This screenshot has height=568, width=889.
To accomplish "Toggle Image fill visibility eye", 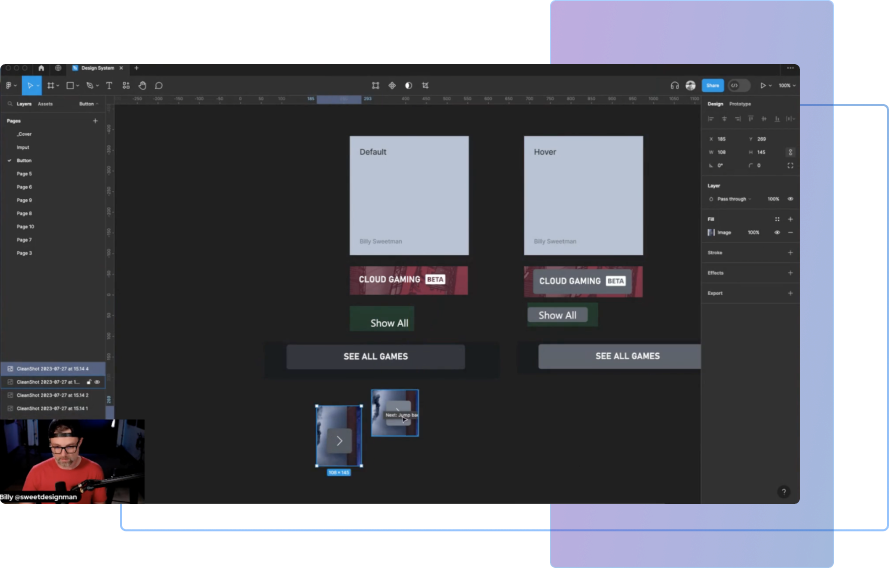I will [x=777, y=232].
